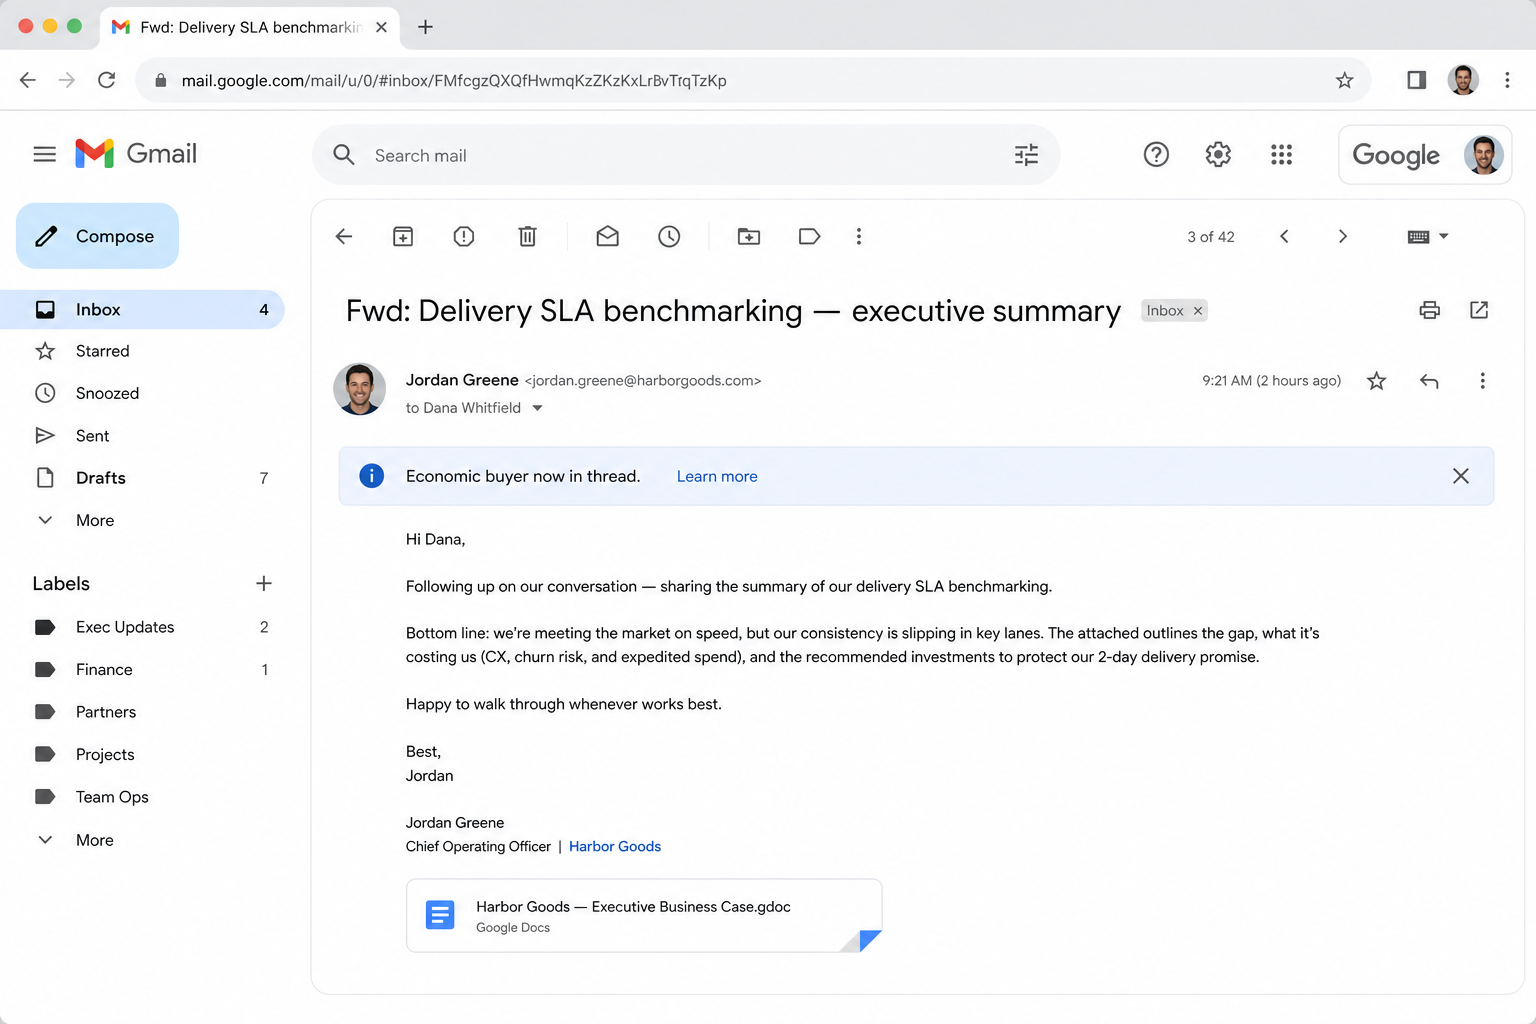
Task: Snooze this email with the clock icon
Action: [x=669, y=237]
